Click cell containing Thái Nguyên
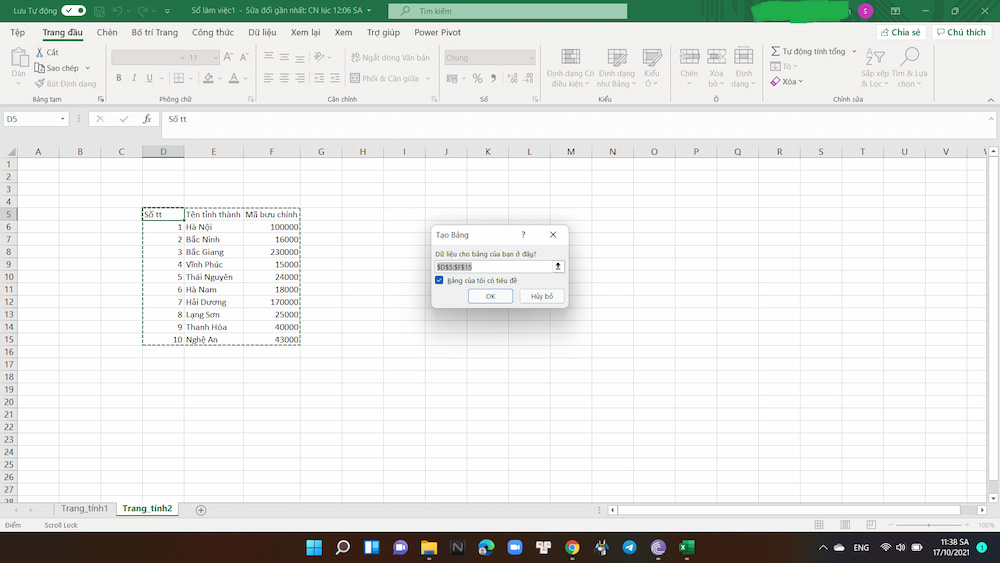1000x563 pixels. coord(214,277)
